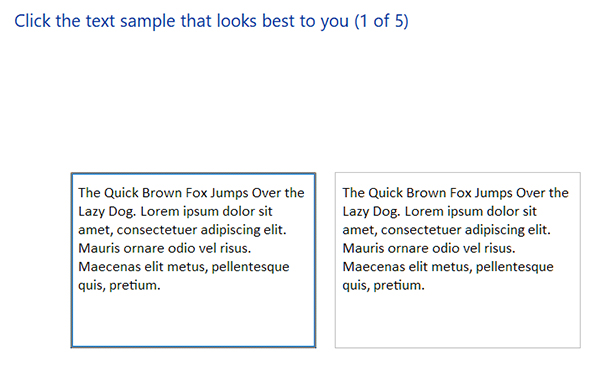Click empty area below text in right sample
The image size is (600, 371).
458,319
